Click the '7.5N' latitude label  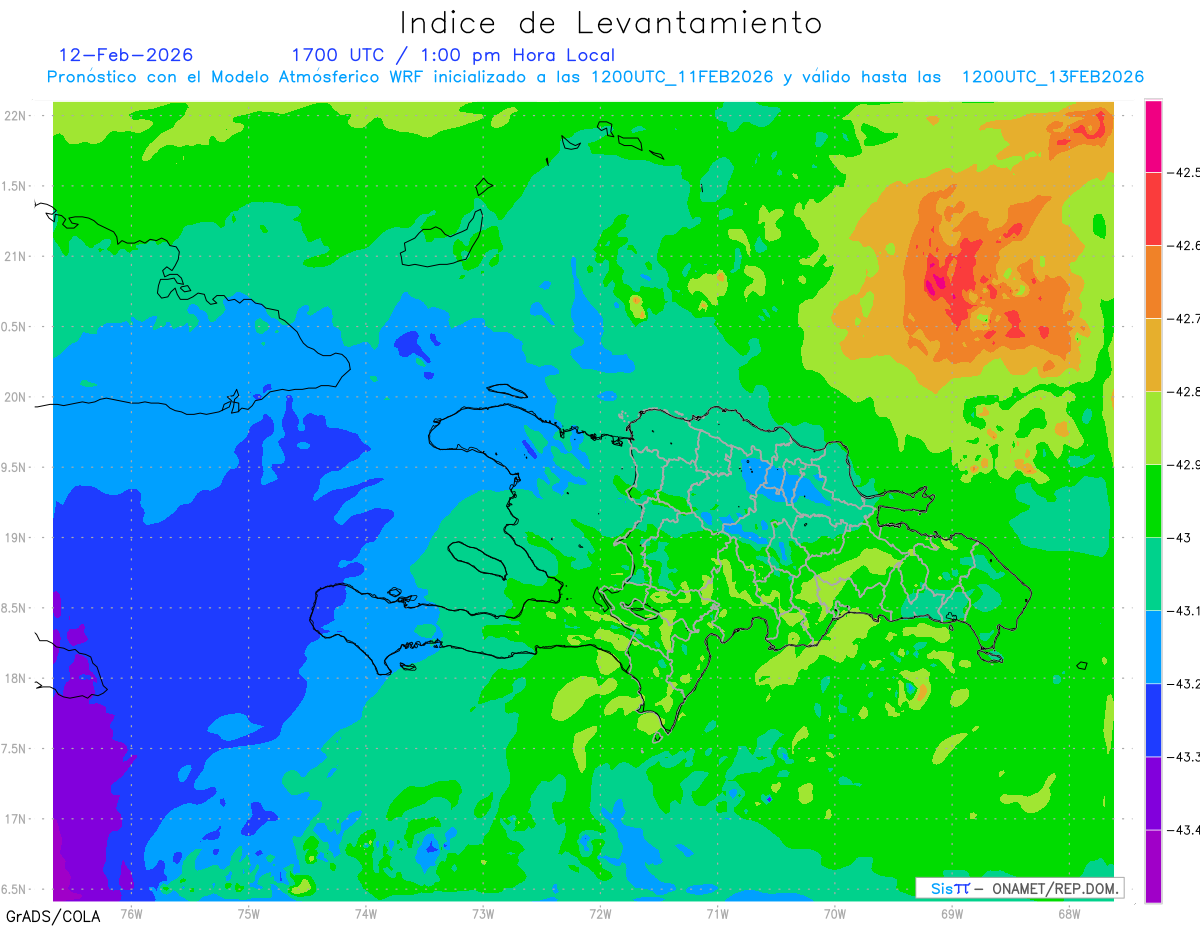point(12,749)
